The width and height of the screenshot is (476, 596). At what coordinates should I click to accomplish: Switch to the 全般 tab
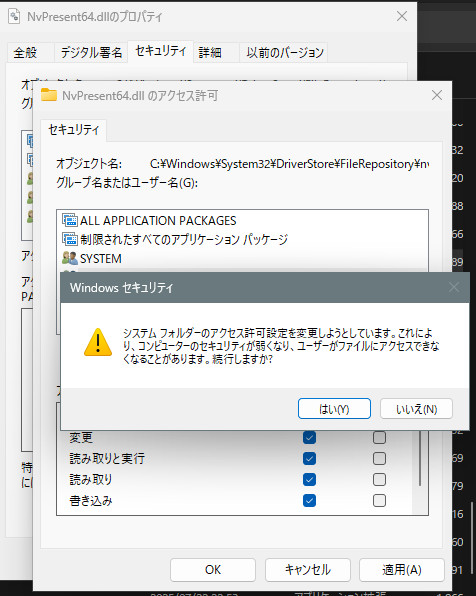(25, 52)
